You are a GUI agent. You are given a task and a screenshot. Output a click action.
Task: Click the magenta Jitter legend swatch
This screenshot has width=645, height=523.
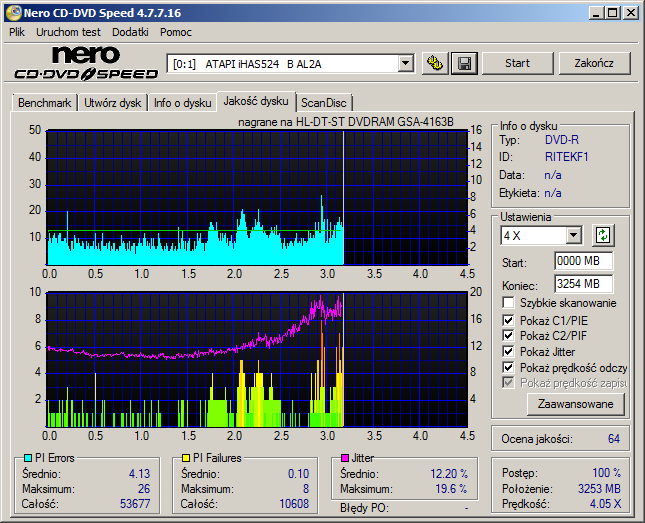click(345, 458)
